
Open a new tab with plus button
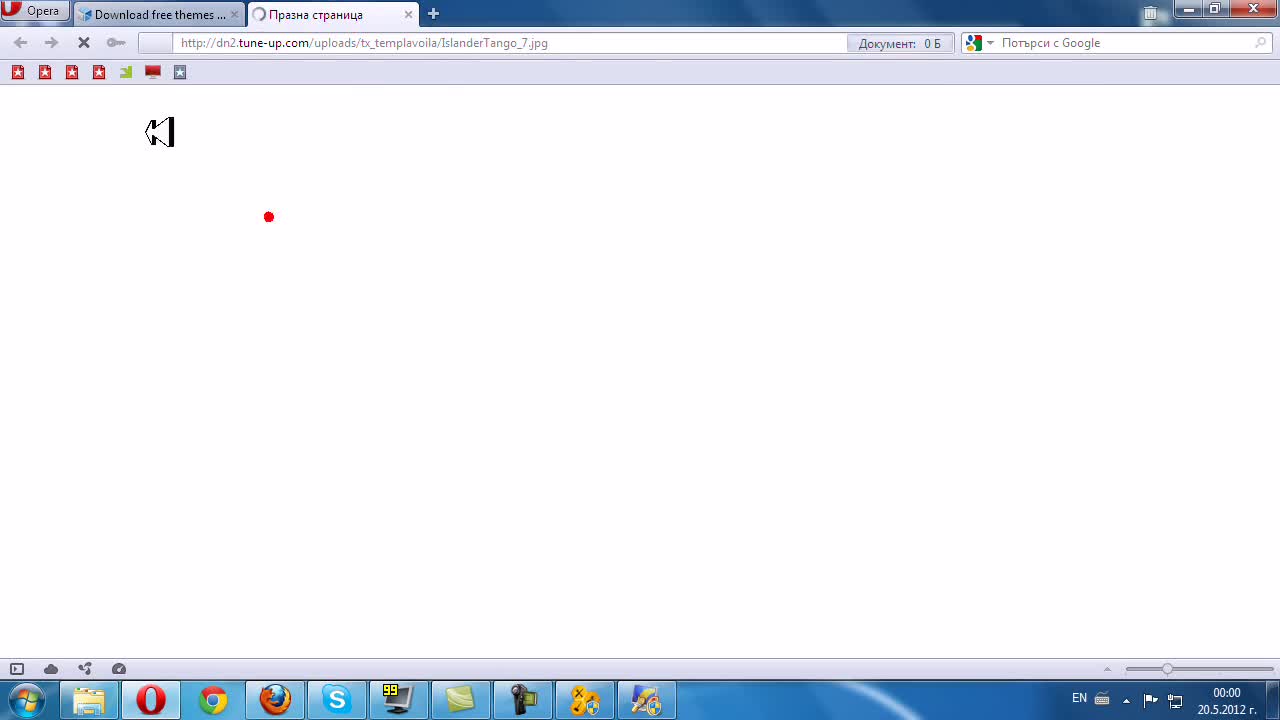point(433,14)
